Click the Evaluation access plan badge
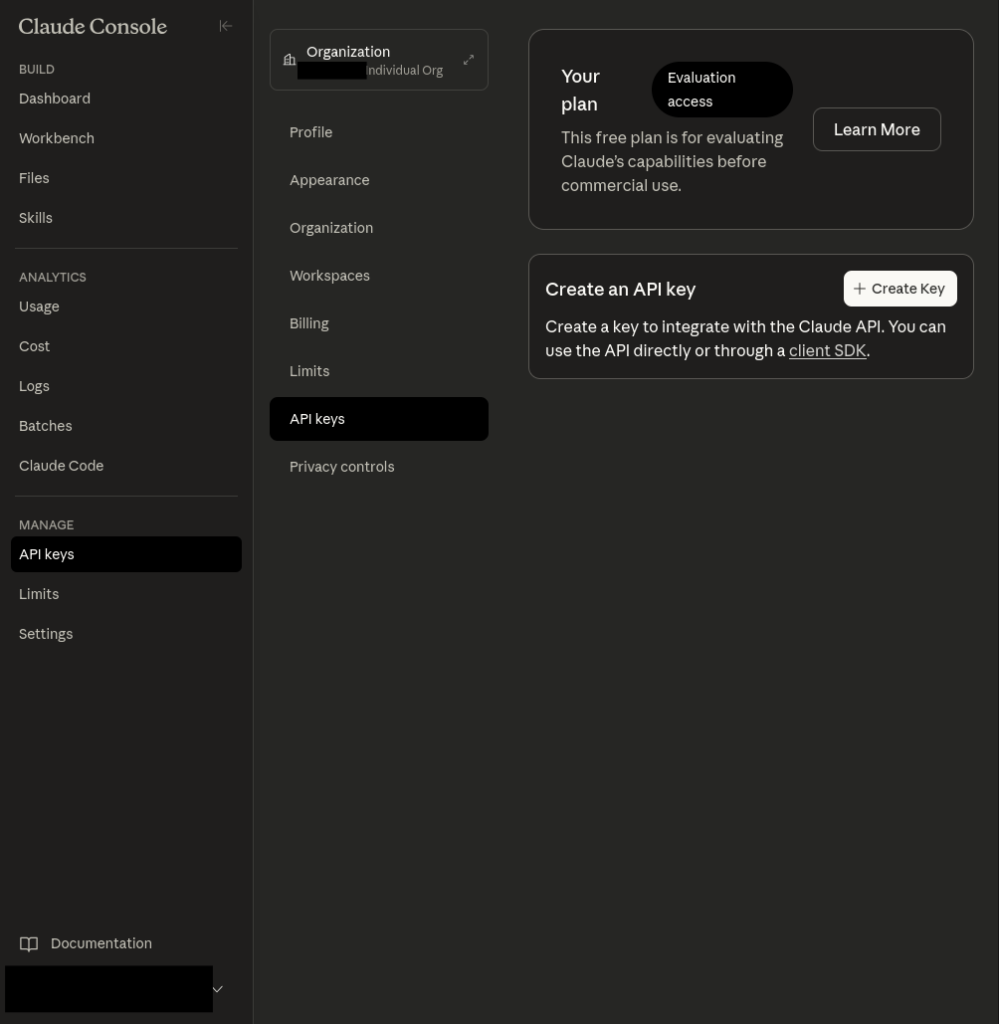The image size is (999, 1024). [721, 90]
